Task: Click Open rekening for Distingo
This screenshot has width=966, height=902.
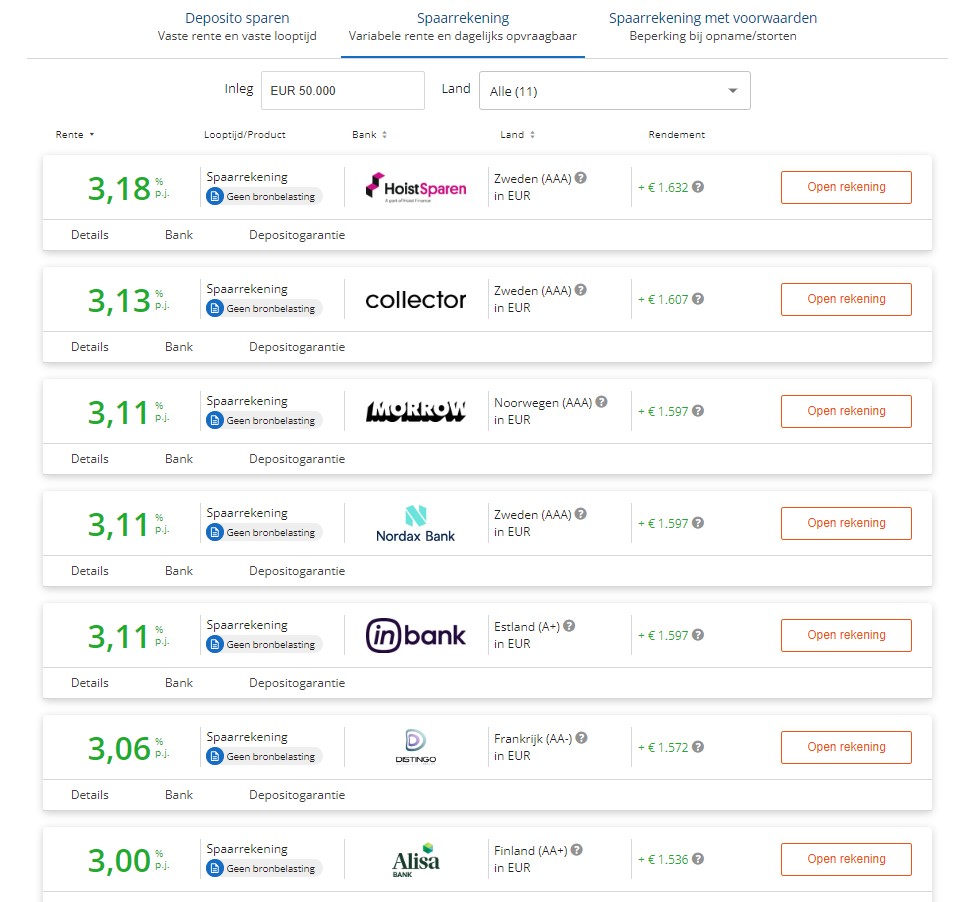Action: click(x=845, y=747)
